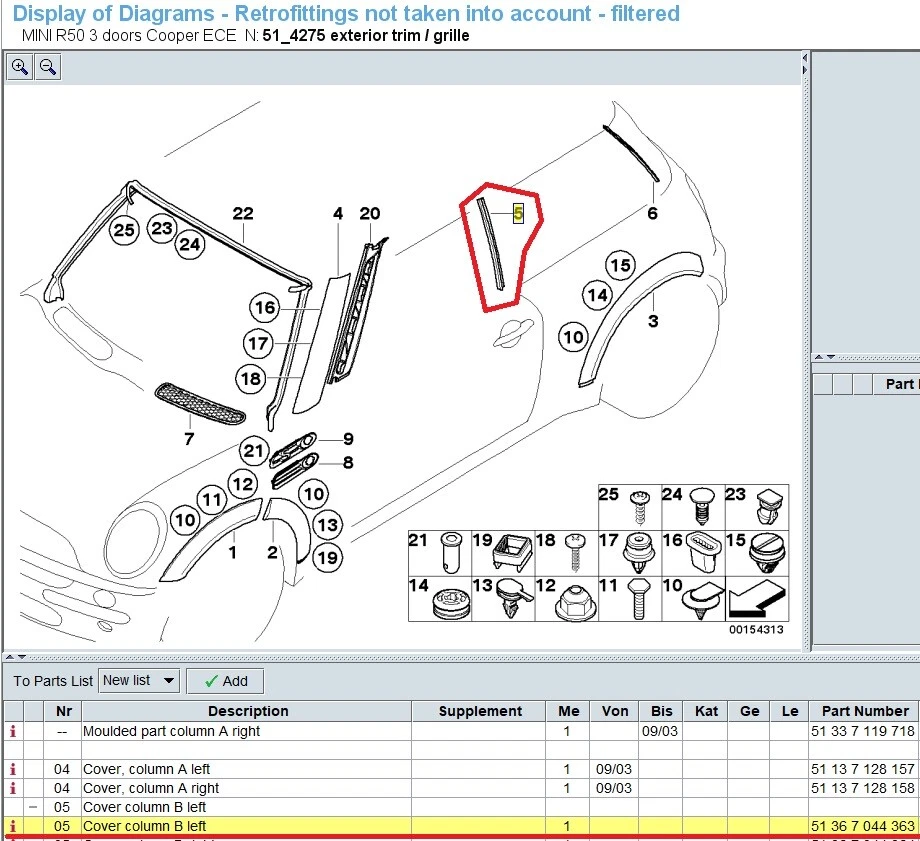Select circled callout 16 beside the A-column

[265, 308]
